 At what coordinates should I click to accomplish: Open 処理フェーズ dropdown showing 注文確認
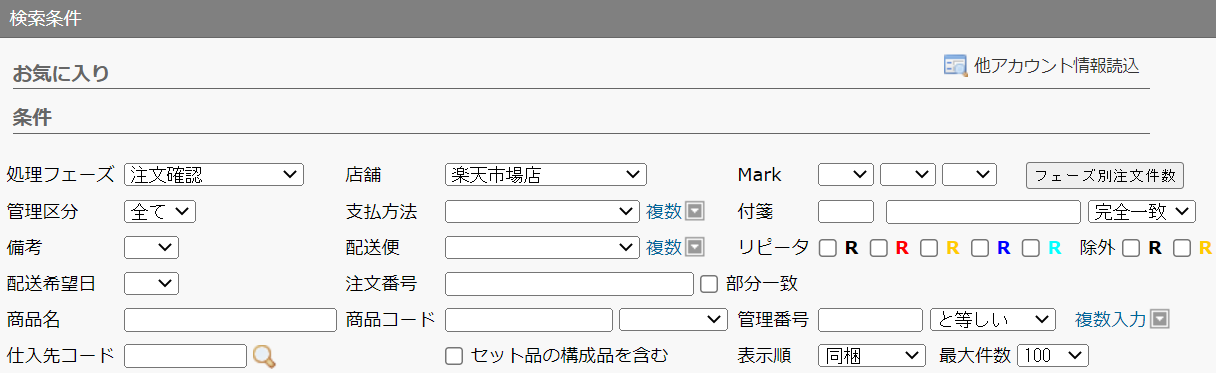214,175
